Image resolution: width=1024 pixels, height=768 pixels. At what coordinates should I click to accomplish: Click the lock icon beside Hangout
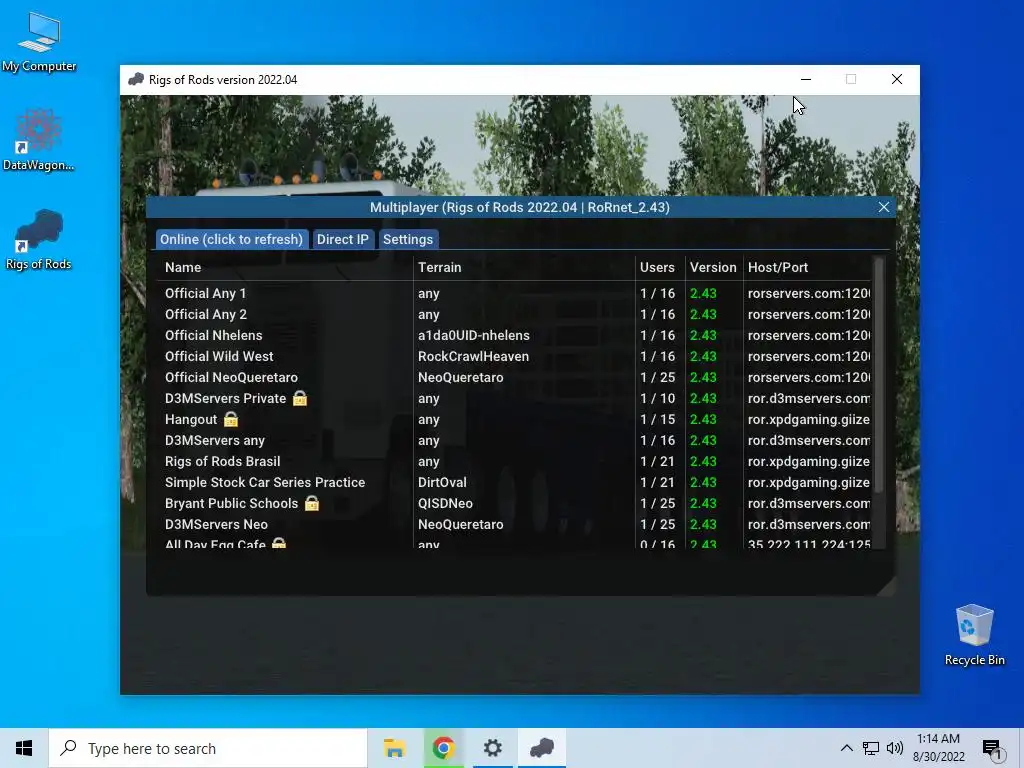coord(231,419)
